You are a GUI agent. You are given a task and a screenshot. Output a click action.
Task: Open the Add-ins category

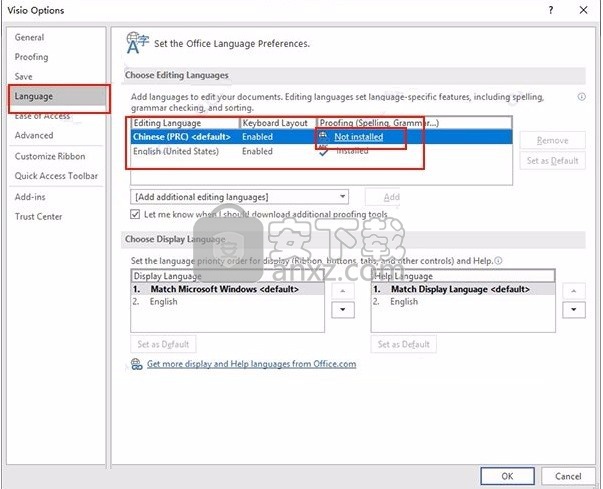click(30, 197)
